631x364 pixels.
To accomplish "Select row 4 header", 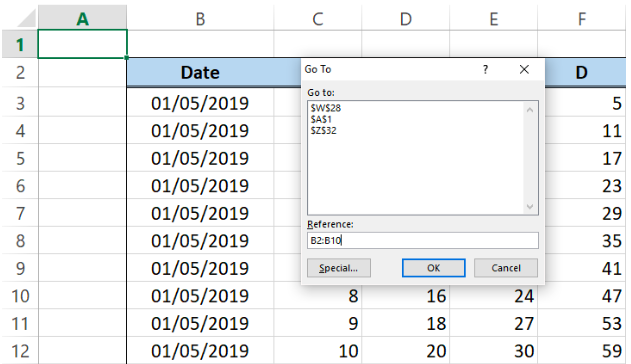I will click(20, 131).
